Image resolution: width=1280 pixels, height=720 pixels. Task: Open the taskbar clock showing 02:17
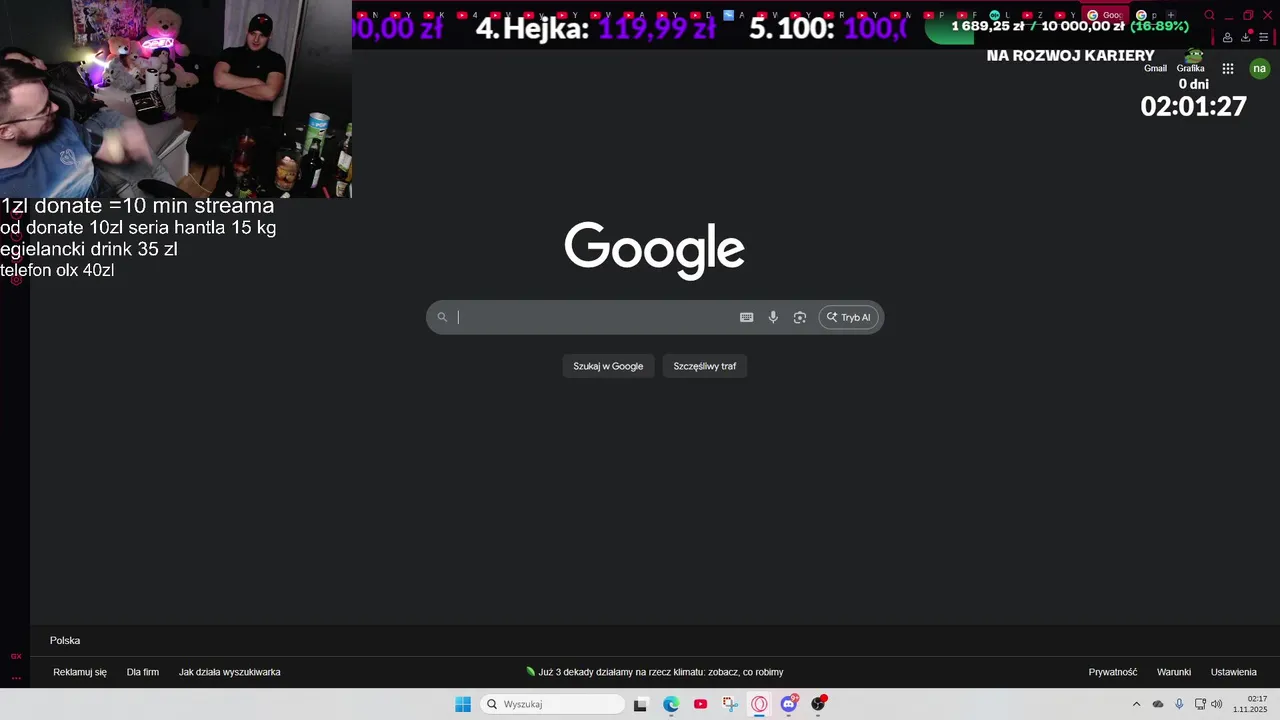click(1250, 704)
